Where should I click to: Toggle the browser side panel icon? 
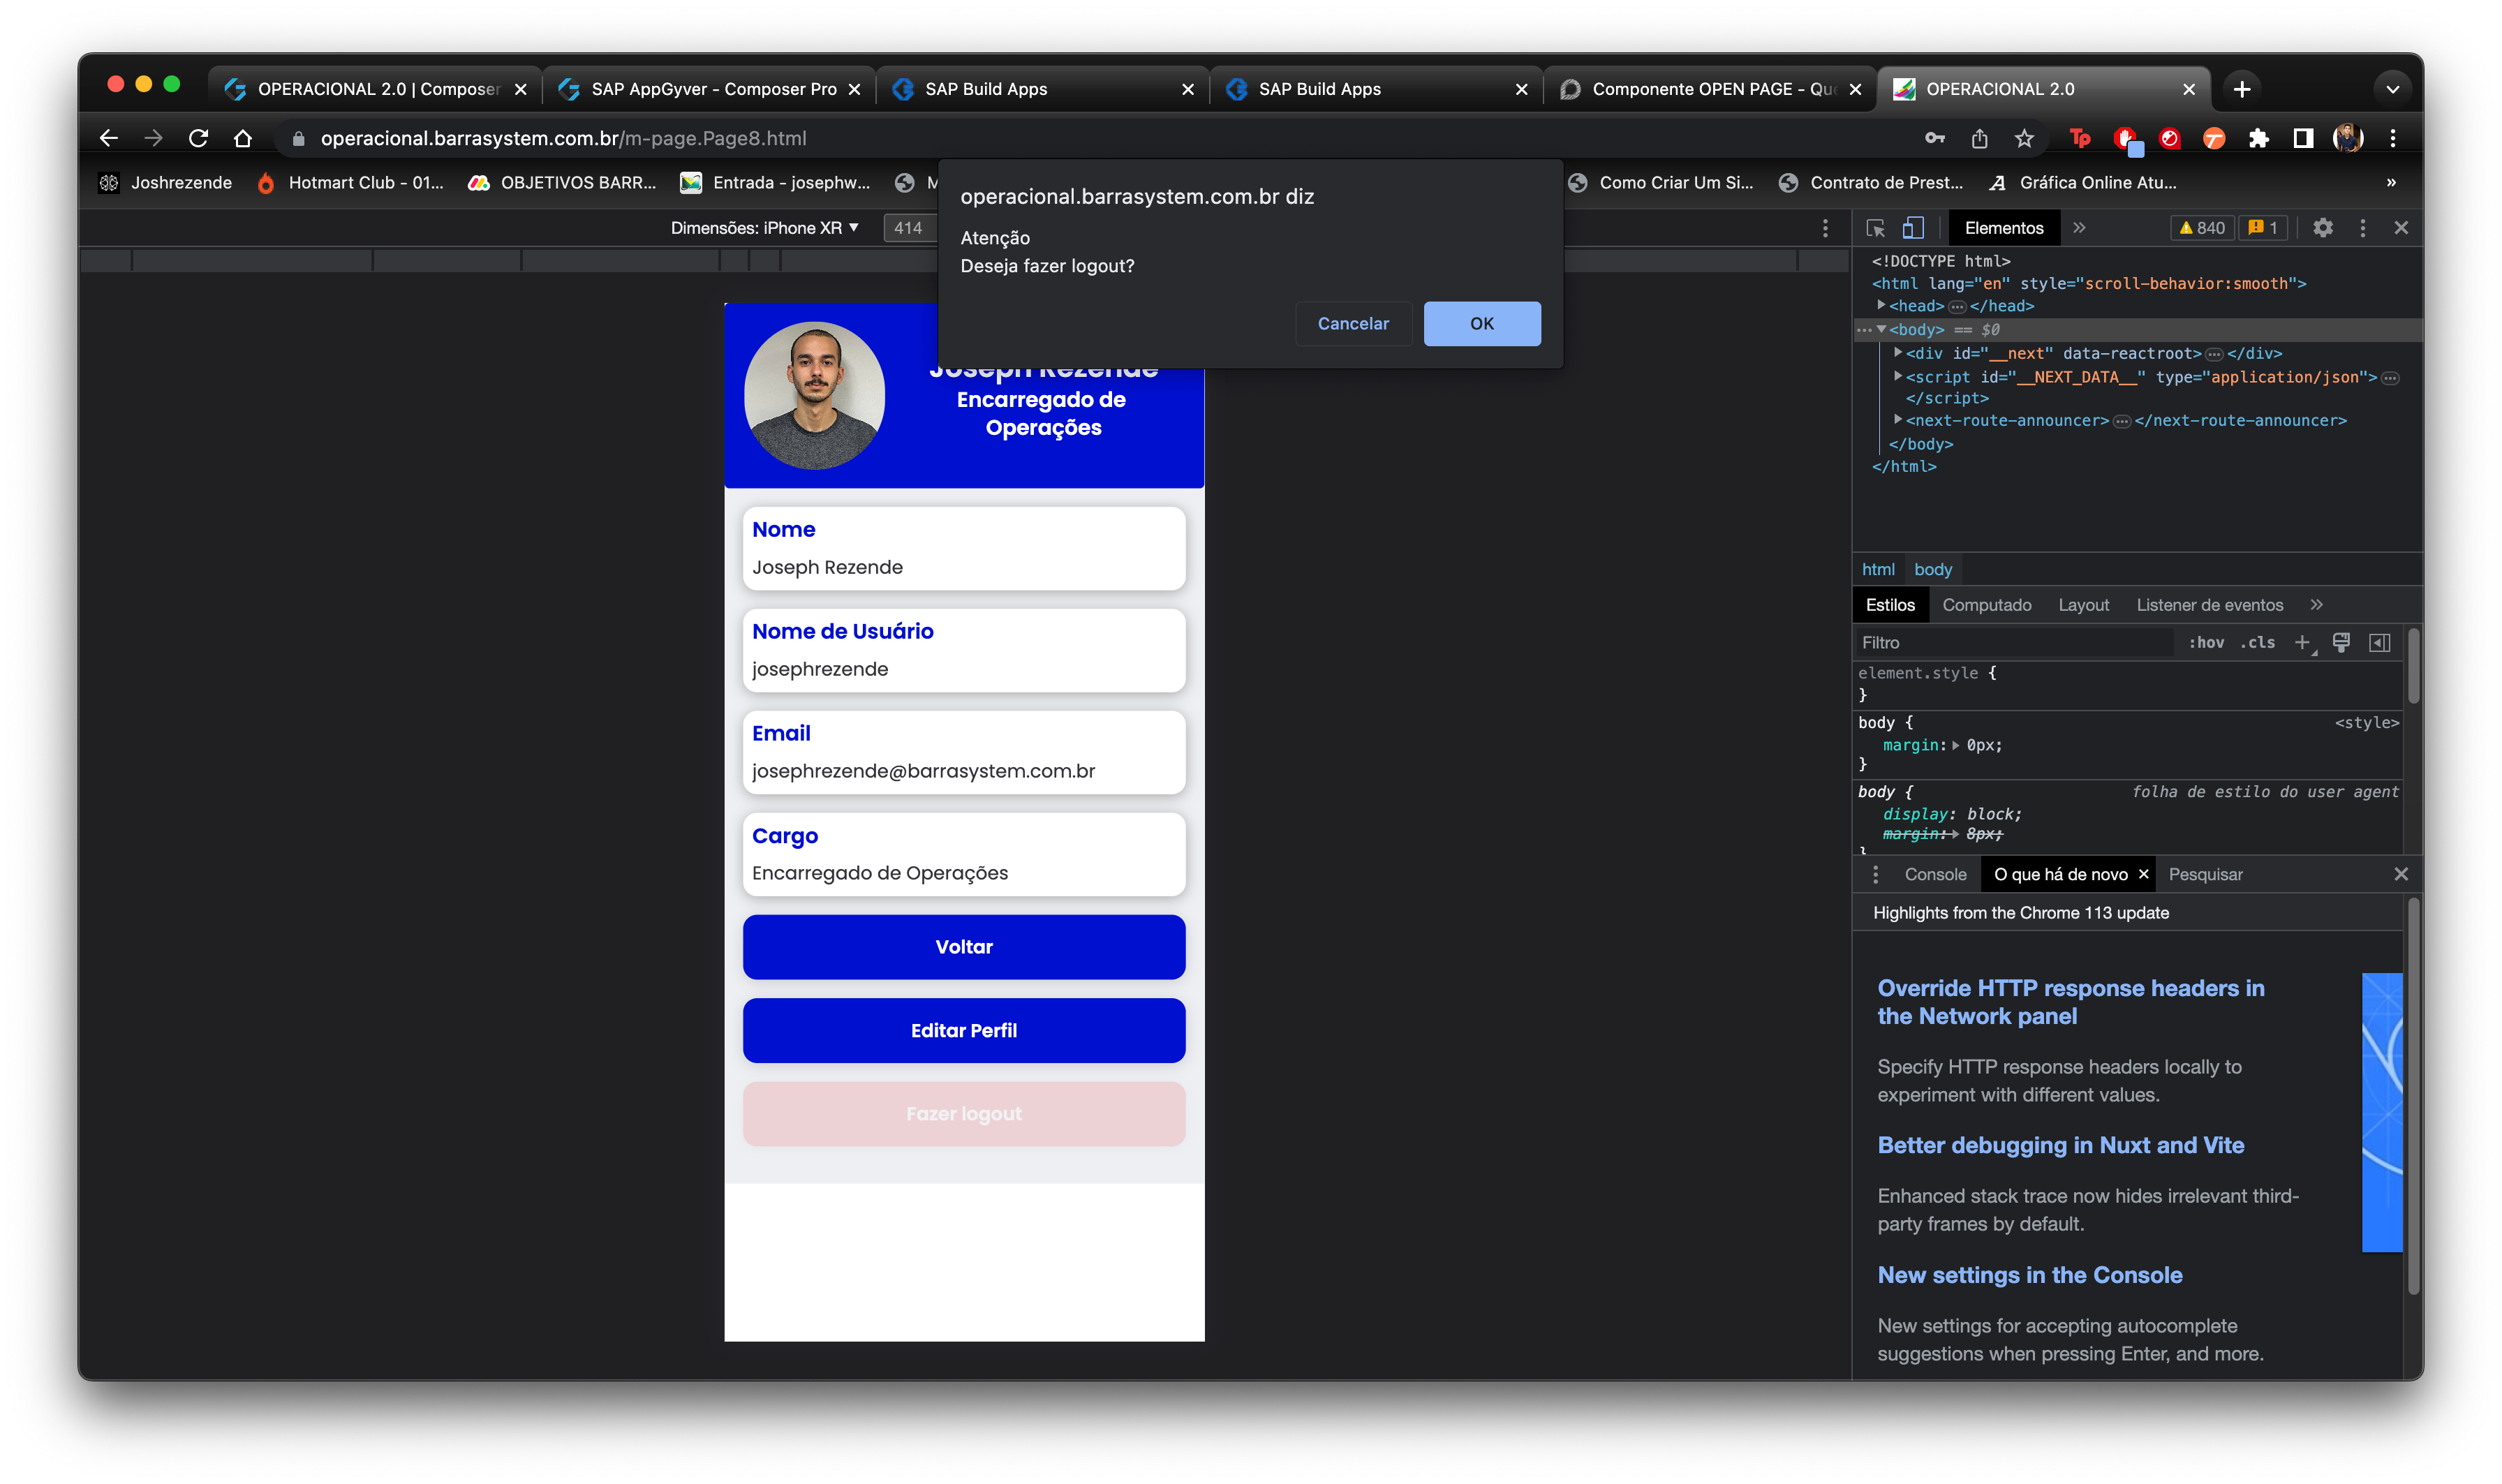(x=2303, y=138)
